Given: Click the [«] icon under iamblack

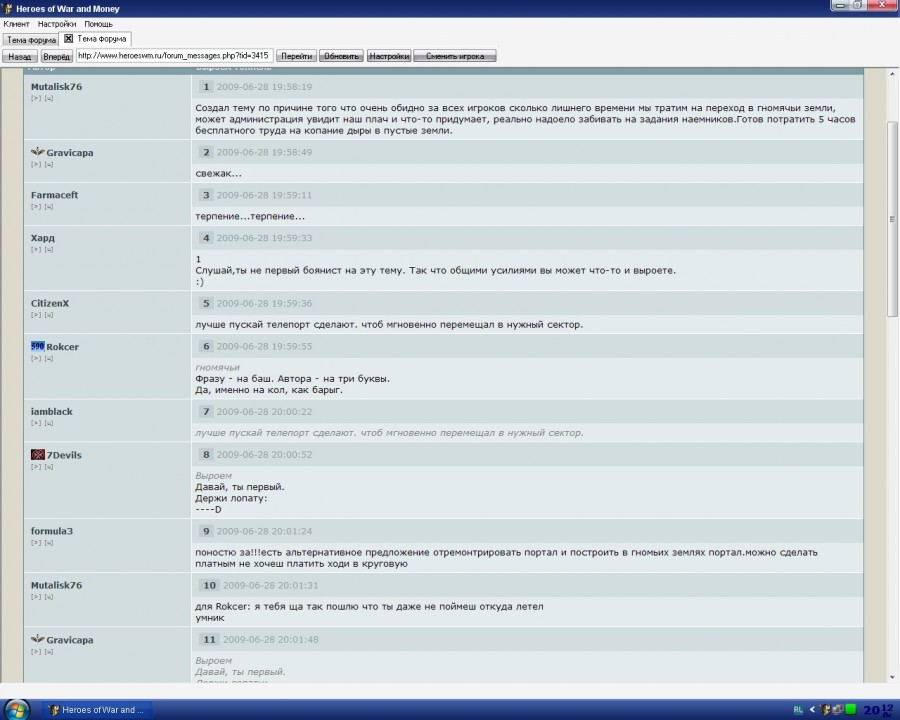Looking at the screenshot, I should pyautogui.click(x=48, y=423).
